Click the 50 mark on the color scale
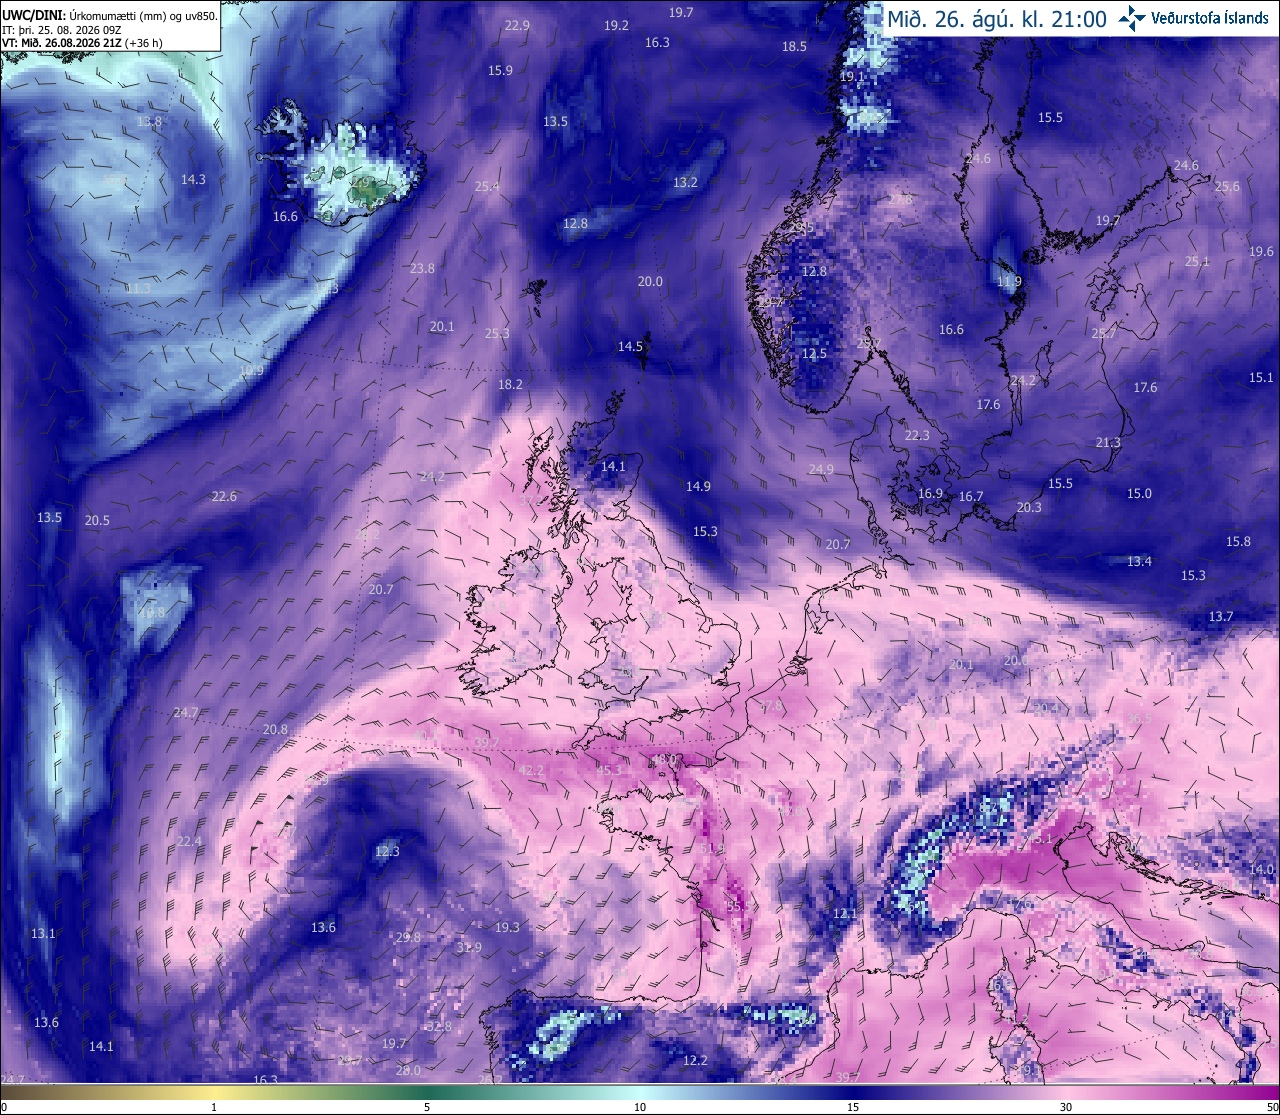This screenshot has width=1280, height=1115. click(1271, 1107)
